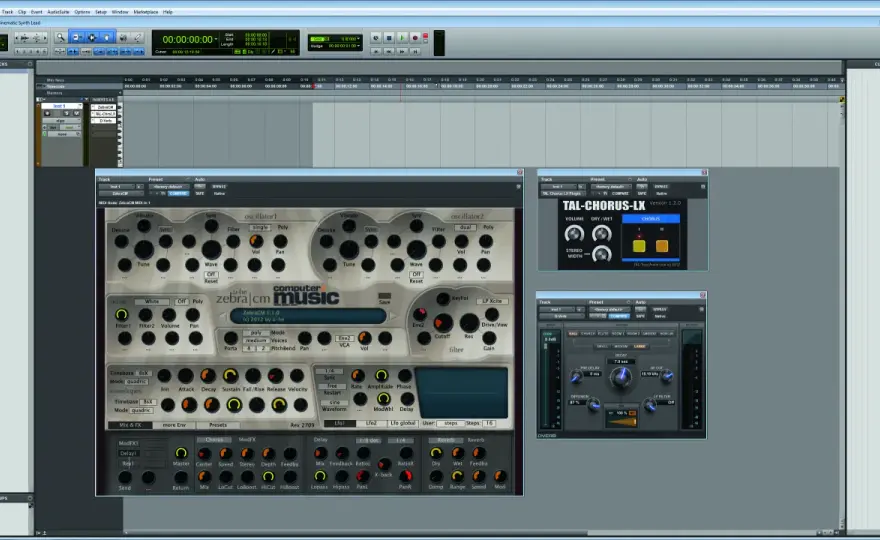Click the Bypass button in the TAL-Chorus-LX window header
Image resolution: width=880 pixels, height=540 pixels.
(661, 186)
